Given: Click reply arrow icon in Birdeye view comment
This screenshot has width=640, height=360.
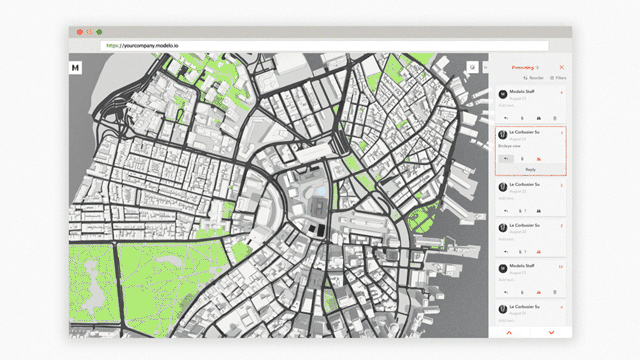Looking at the screenshot, I should (506, 159).
